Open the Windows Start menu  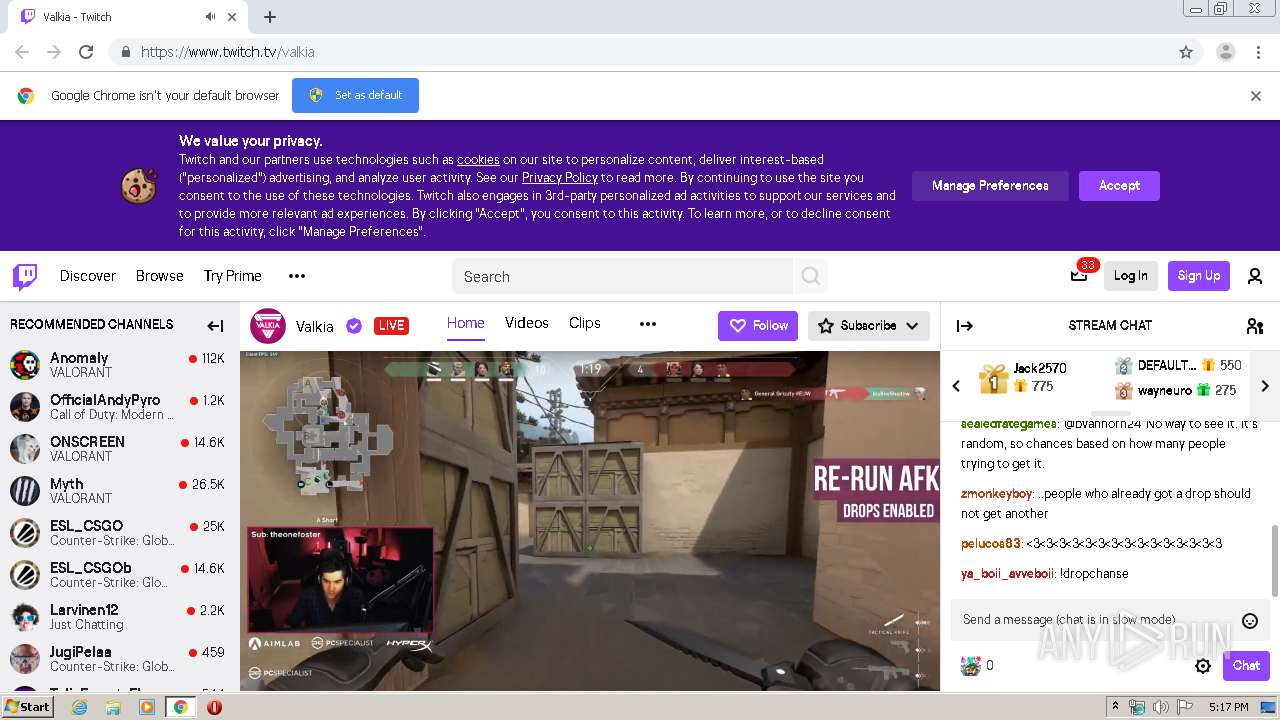coord(27,707)
